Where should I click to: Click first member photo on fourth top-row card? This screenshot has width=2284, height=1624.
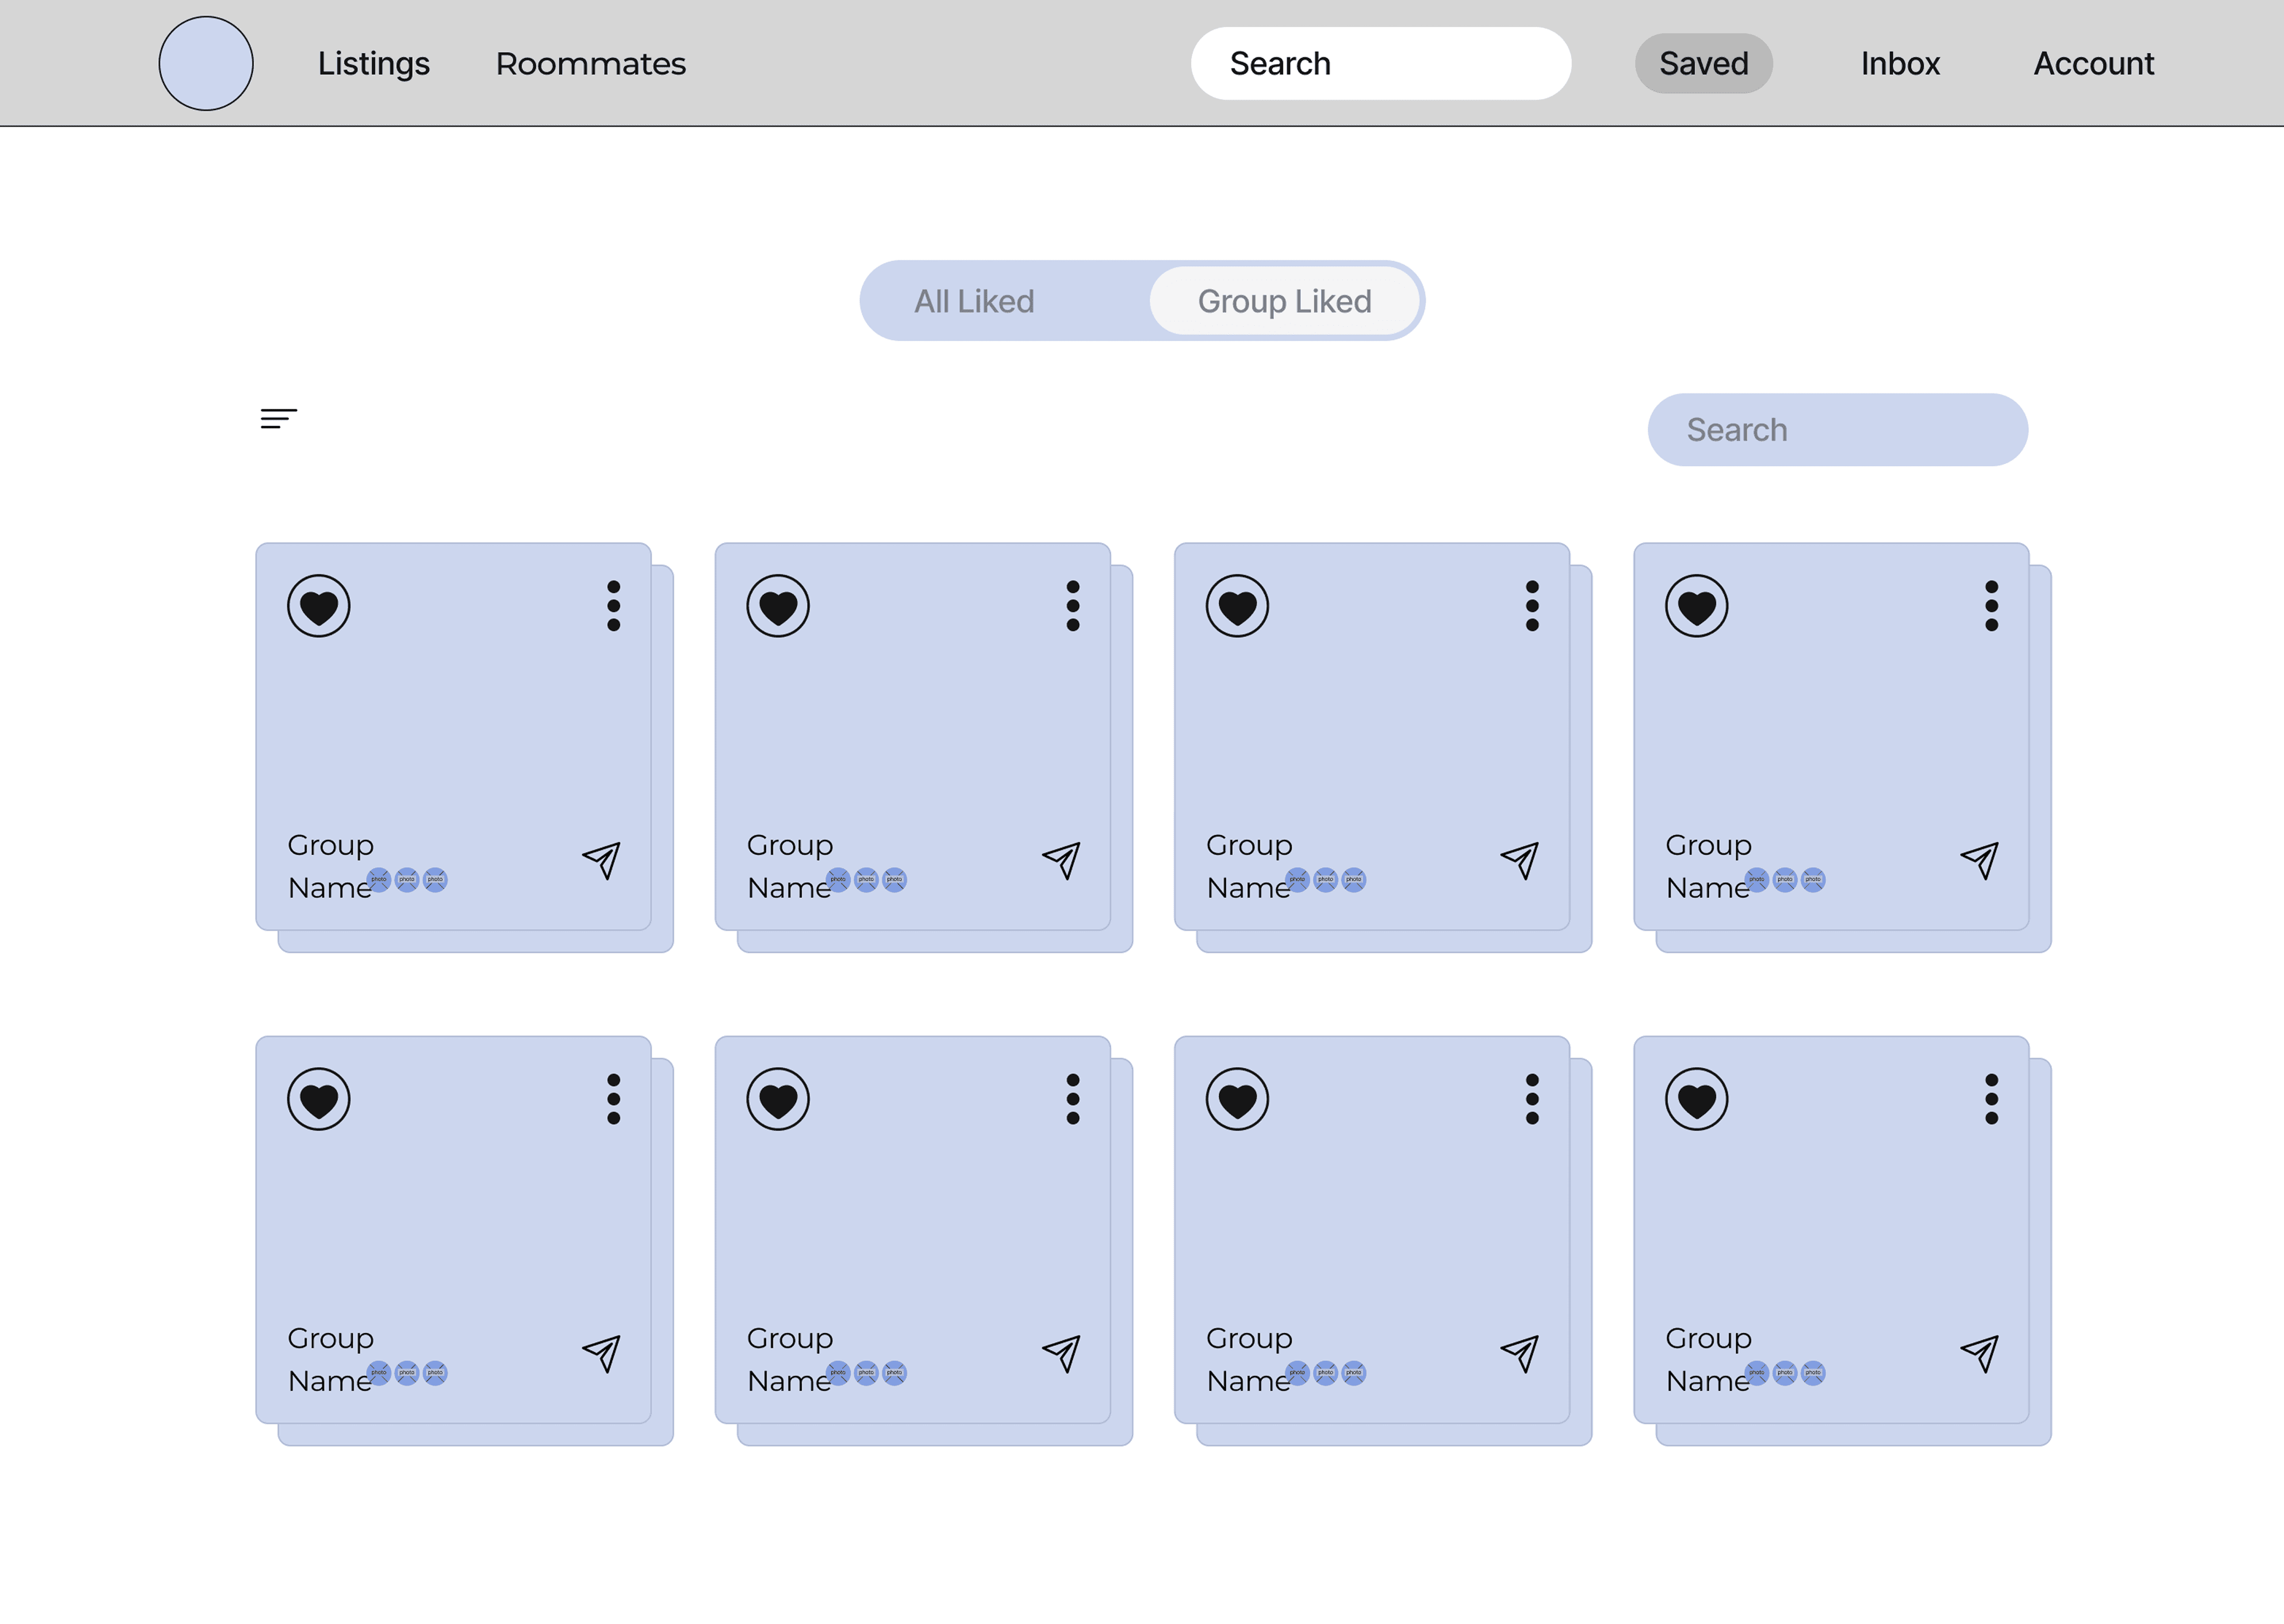click(x=1757, y=880)
